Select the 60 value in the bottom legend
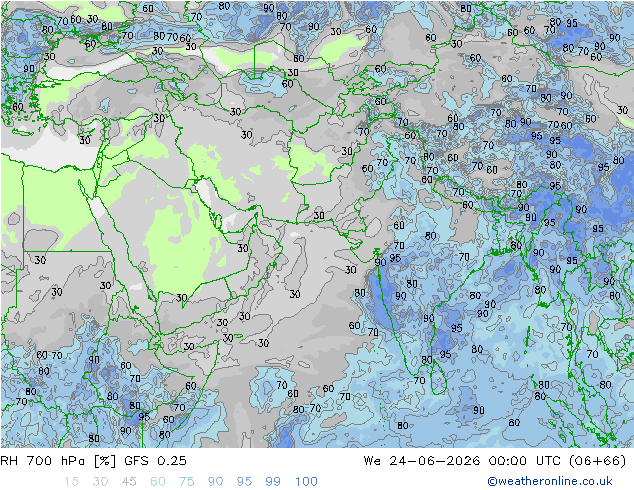The width and height of the screenshot is (634, 490). click(158, 482)
